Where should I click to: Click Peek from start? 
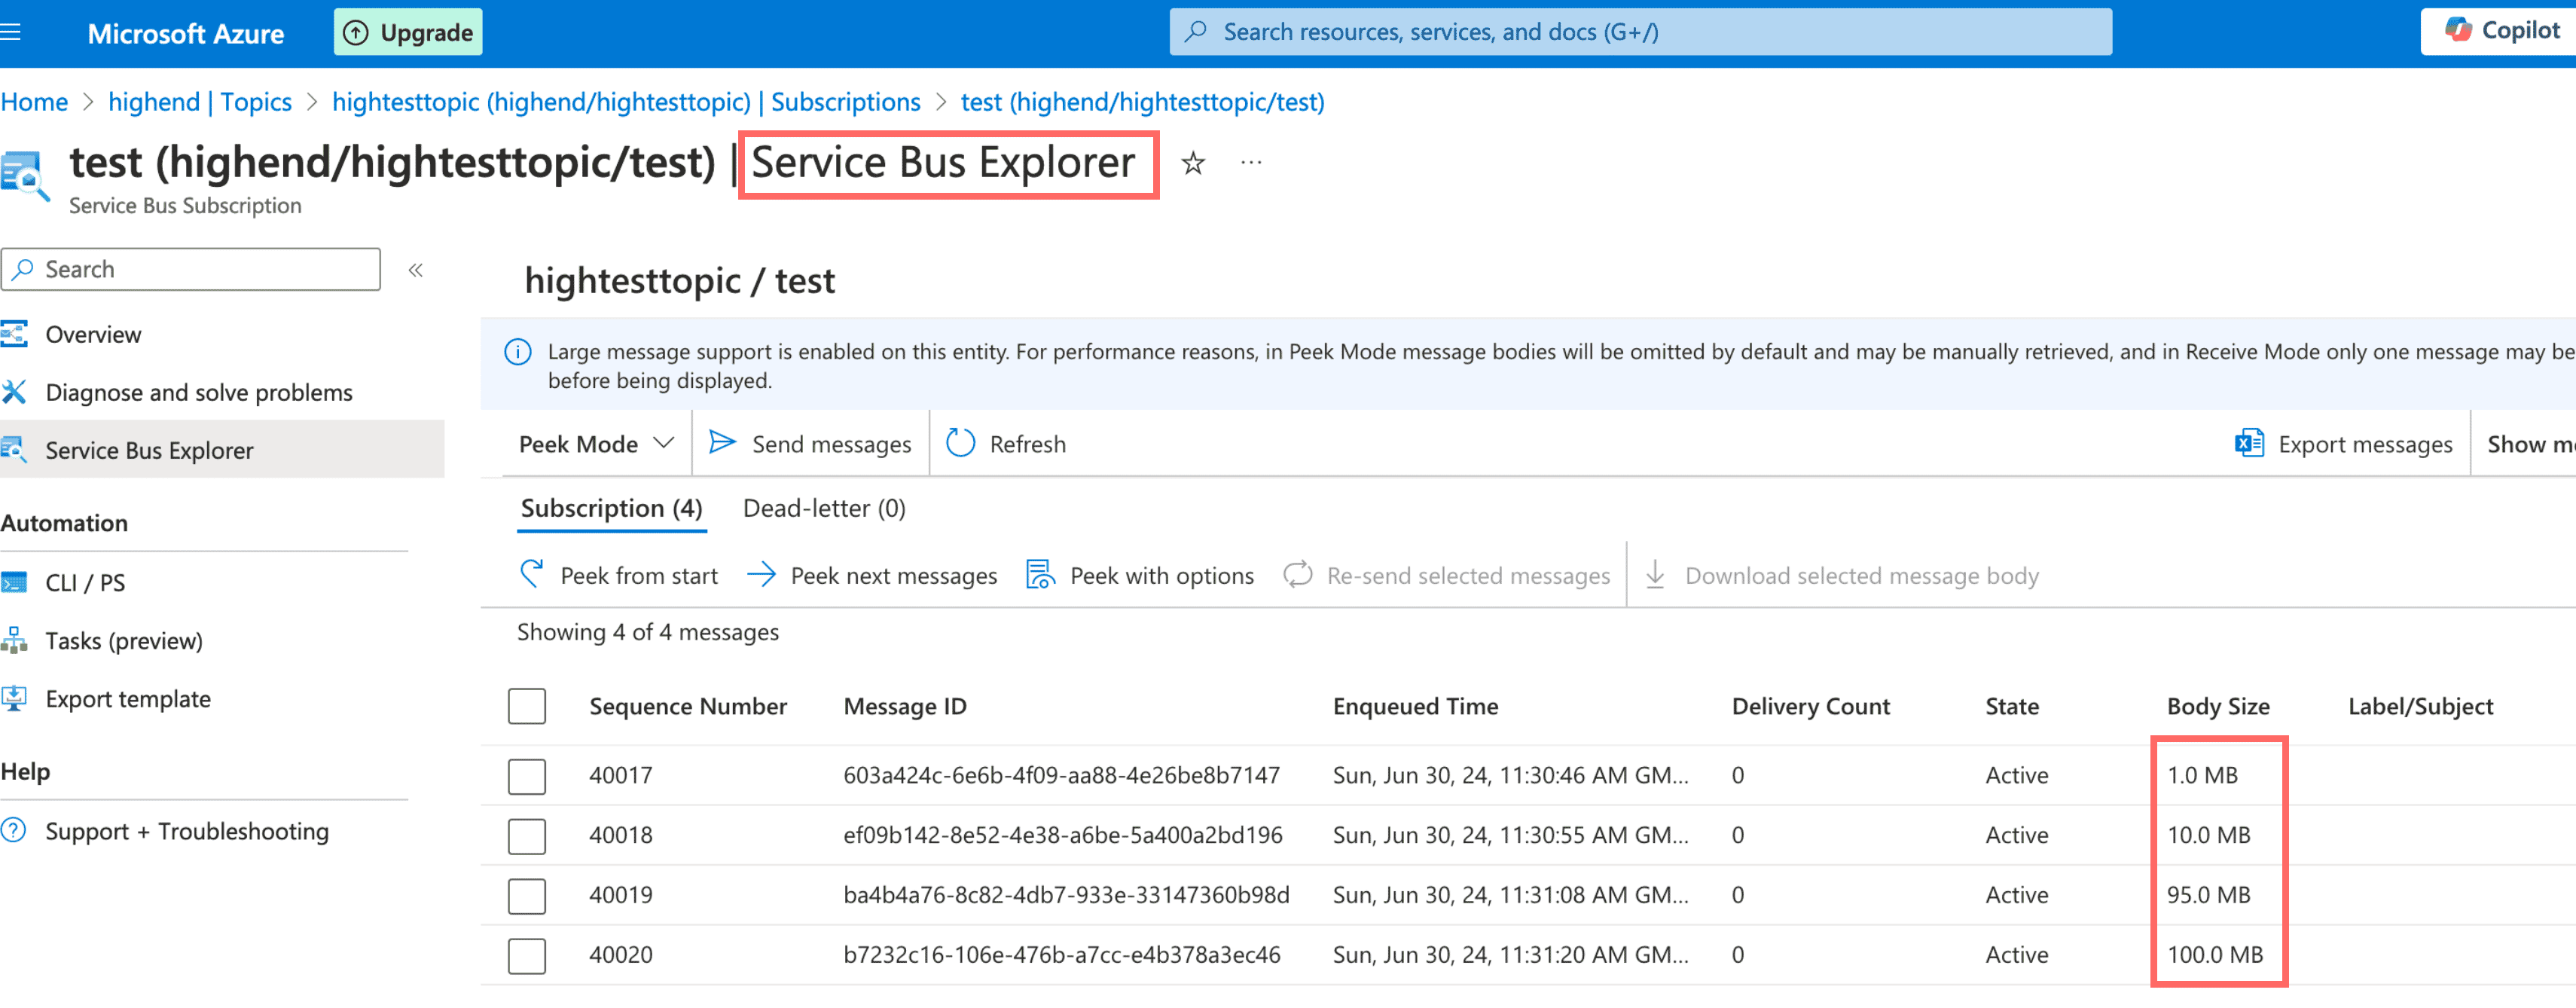(619, 575)
